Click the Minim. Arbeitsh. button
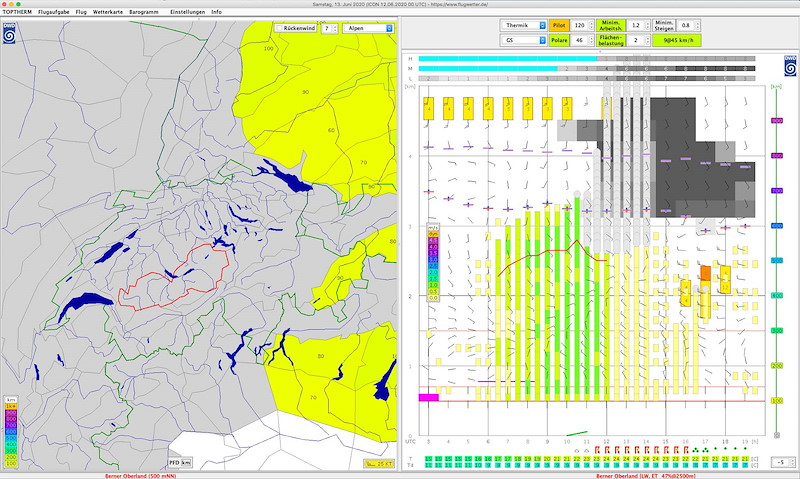Image resolution: width=800 pixels, height=479 pixels. click(x=611, y=25)
